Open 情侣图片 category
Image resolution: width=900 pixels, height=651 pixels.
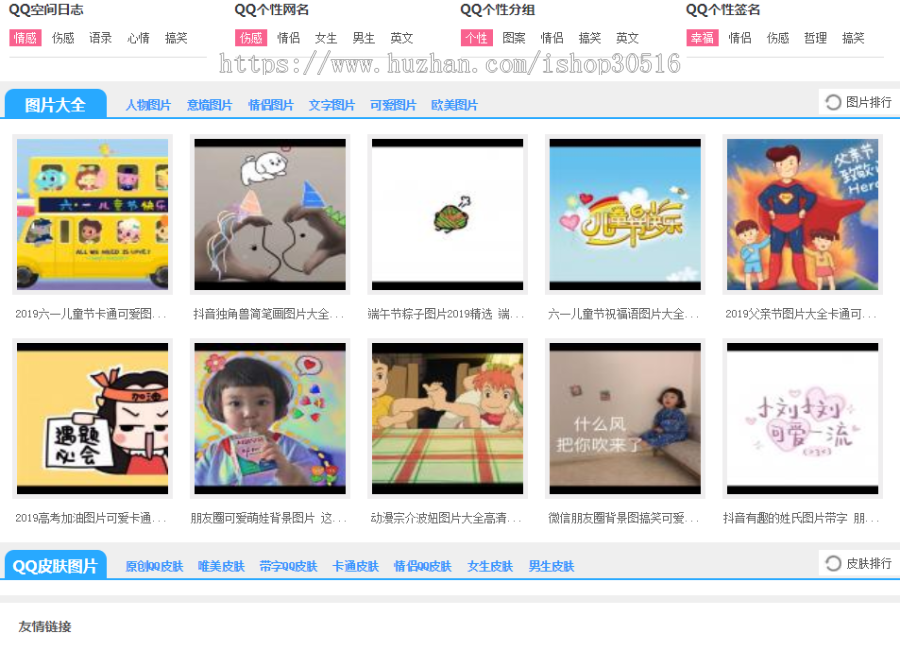coord(271,106)
